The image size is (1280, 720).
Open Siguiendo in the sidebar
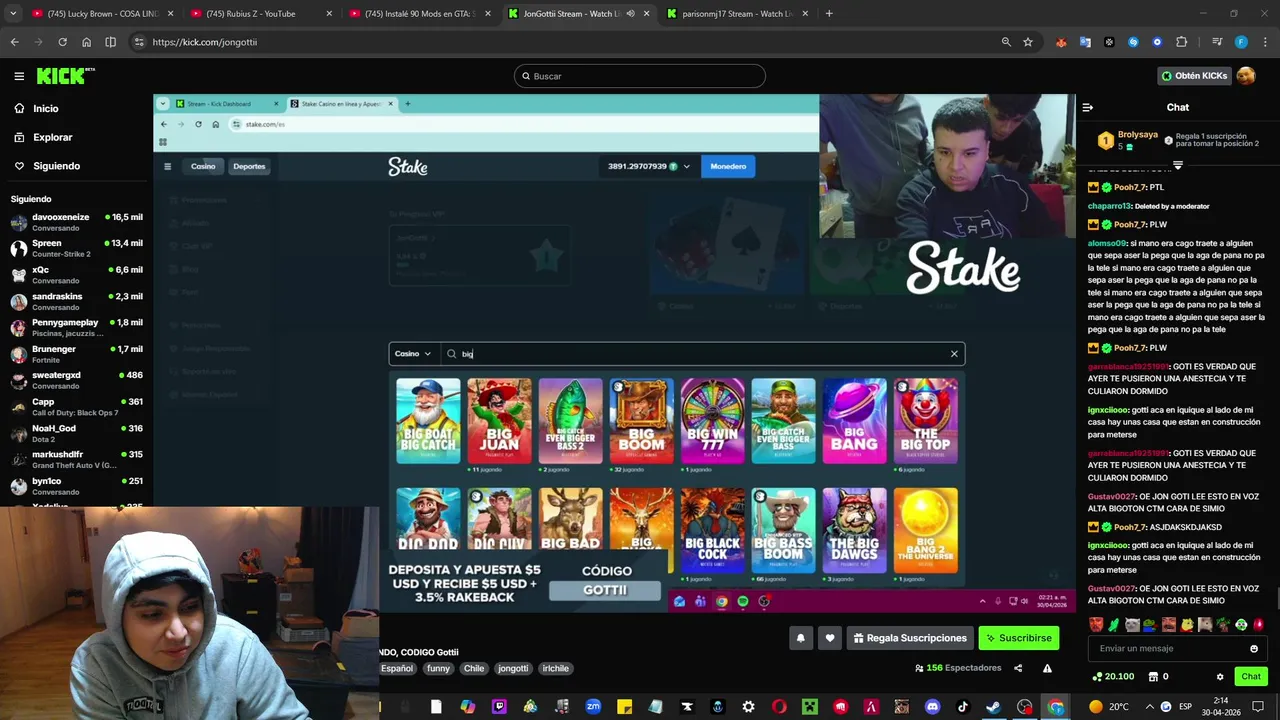tap(56, 166)
